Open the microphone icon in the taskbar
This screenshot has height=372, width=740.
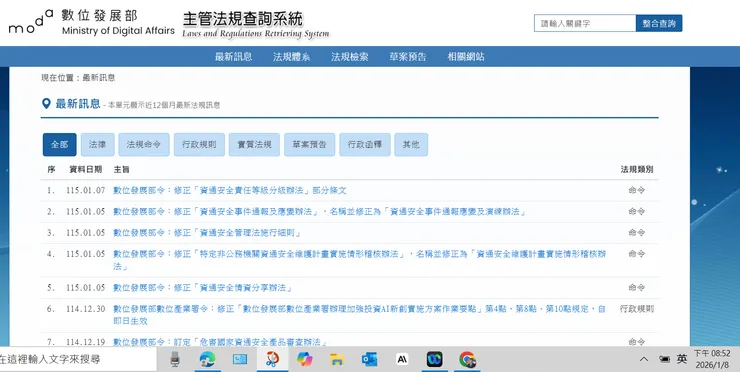click(x=175, y=359)
